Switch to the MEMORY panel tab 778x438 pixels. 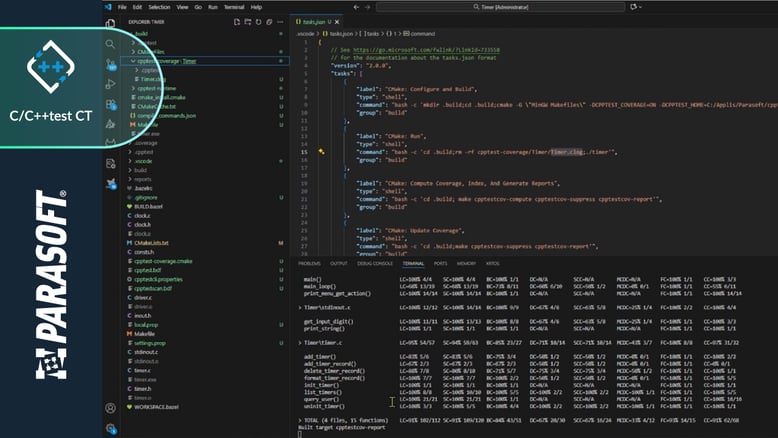click(x=466, y=263)
